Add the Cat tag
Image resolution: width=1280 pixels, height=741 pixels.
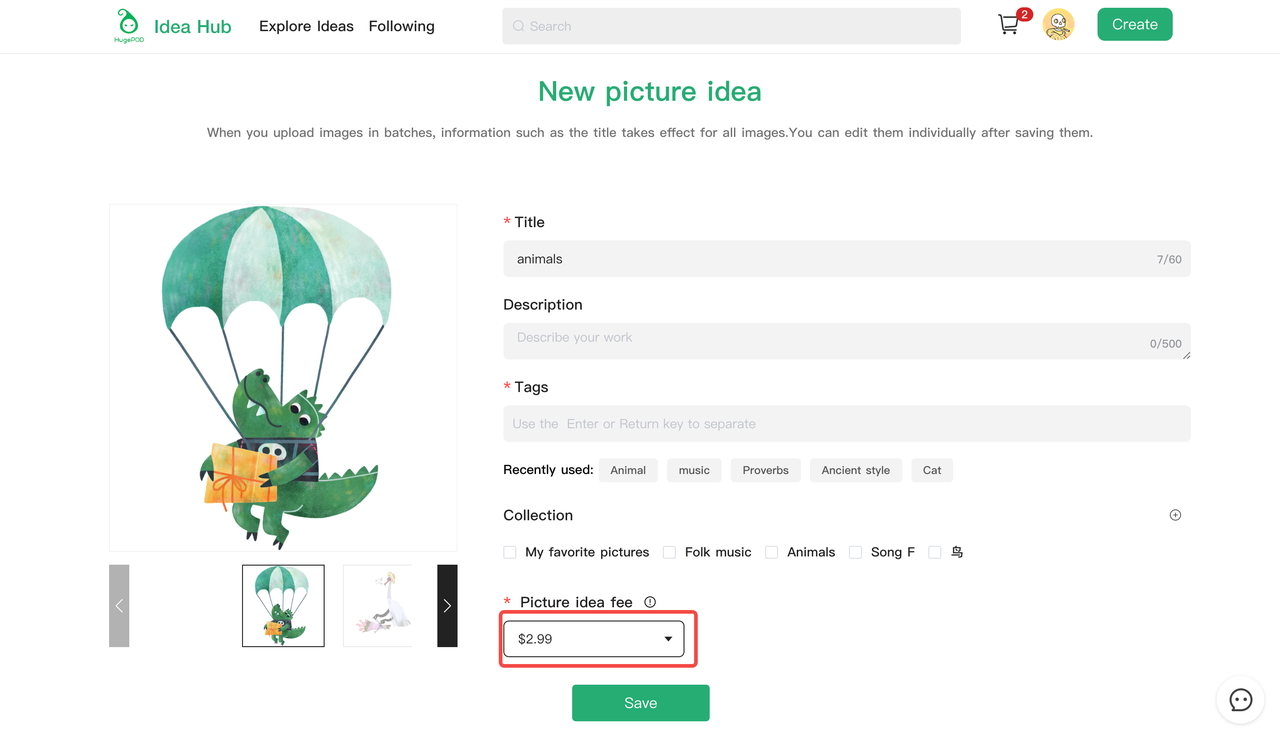(932, 470)
